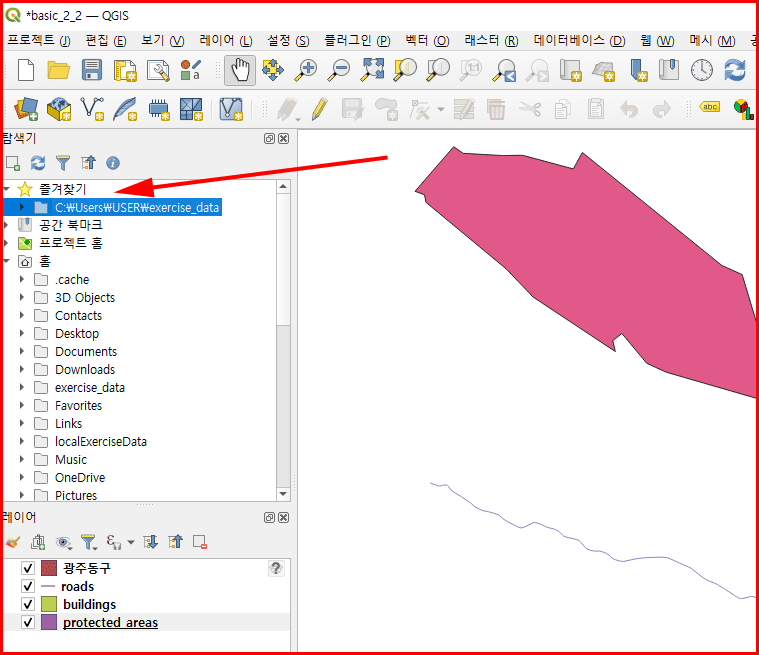Open the New Print Layout icon

click(125, 70)
